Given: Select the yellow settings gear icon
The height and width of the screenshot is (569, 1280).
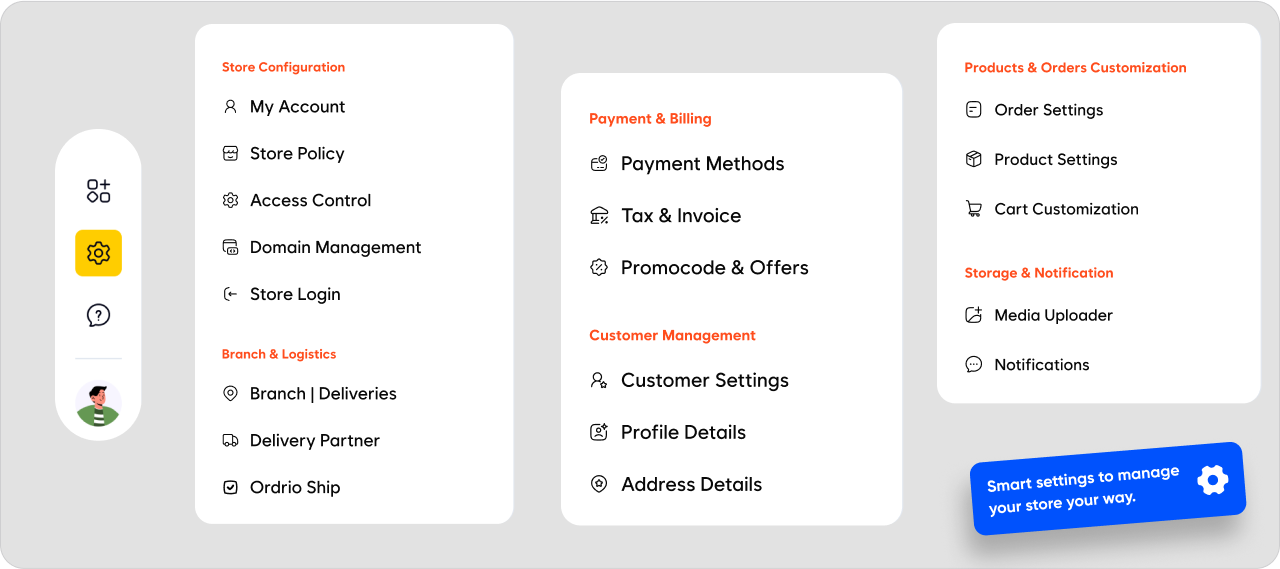Looking at the screenshot, I should [x=98, y=253].
